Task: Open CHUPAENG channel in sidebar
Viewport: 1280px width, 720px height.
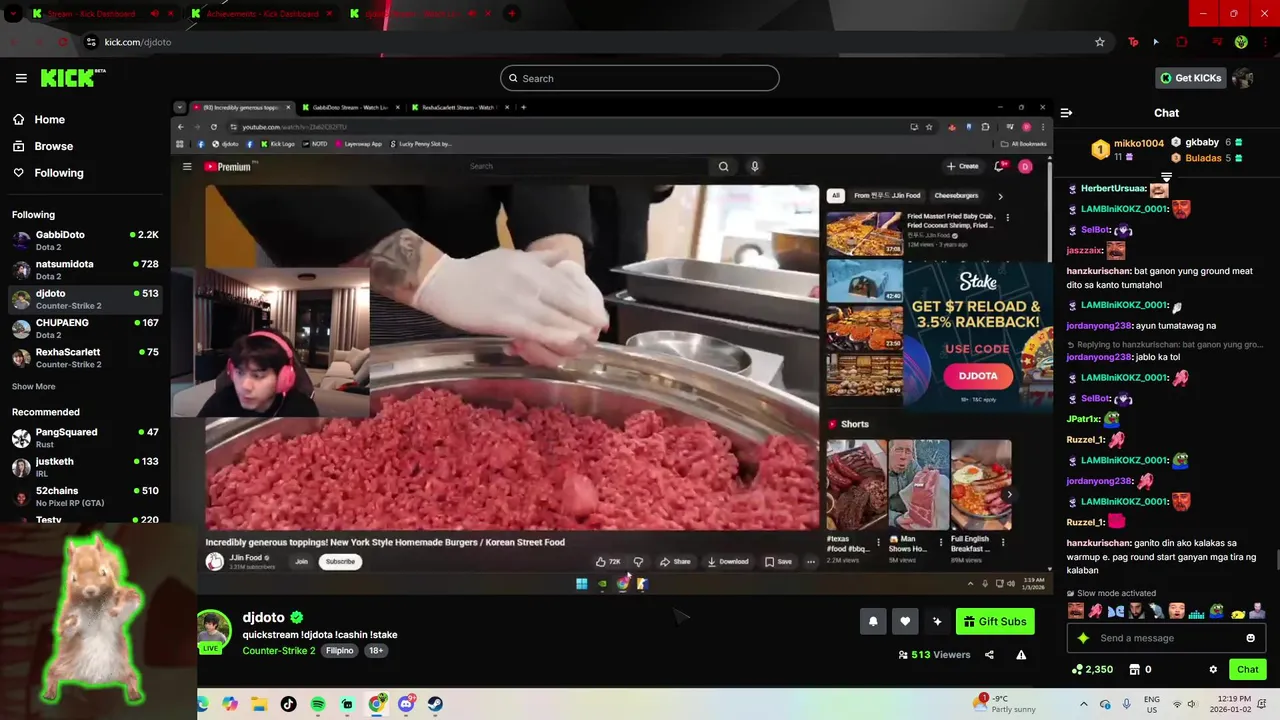Action: (84, 328)
